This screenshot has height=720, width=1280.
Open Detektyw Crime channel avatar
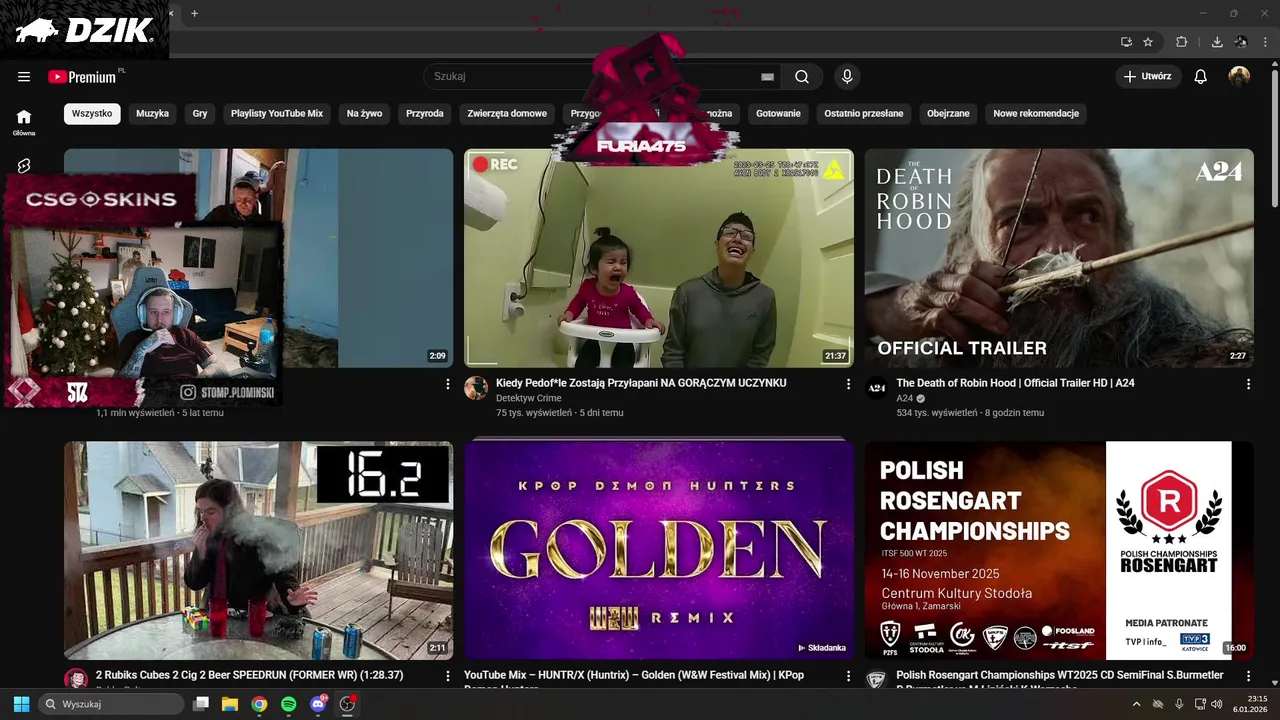click(476, 388)
